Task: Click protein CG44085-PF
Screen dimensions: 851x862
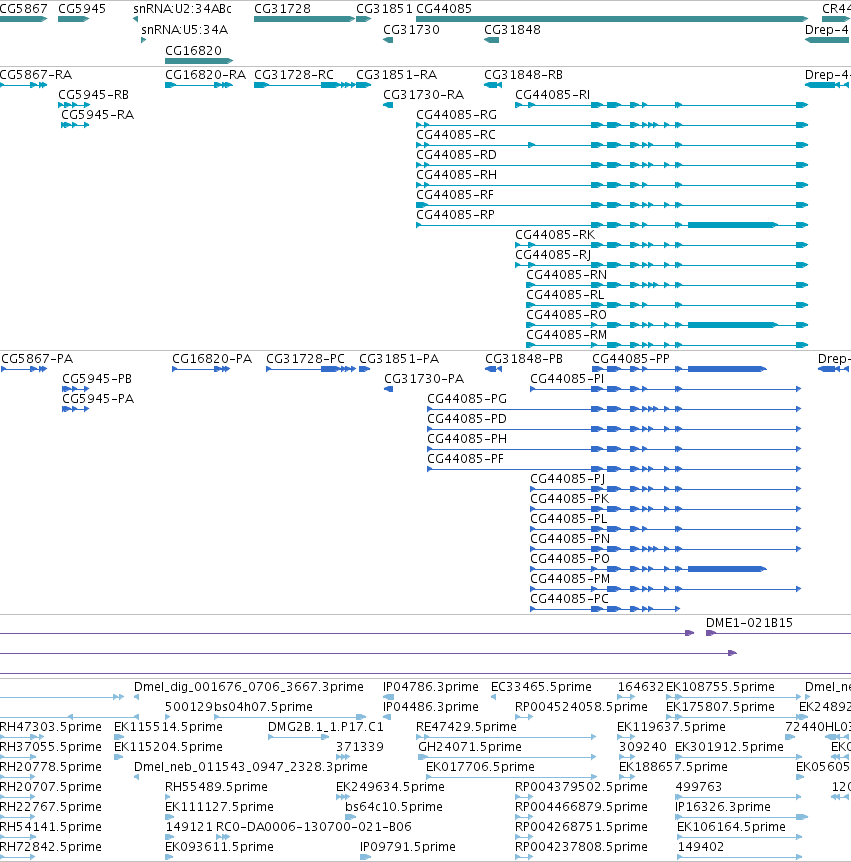Action: [x=466, y=458]
